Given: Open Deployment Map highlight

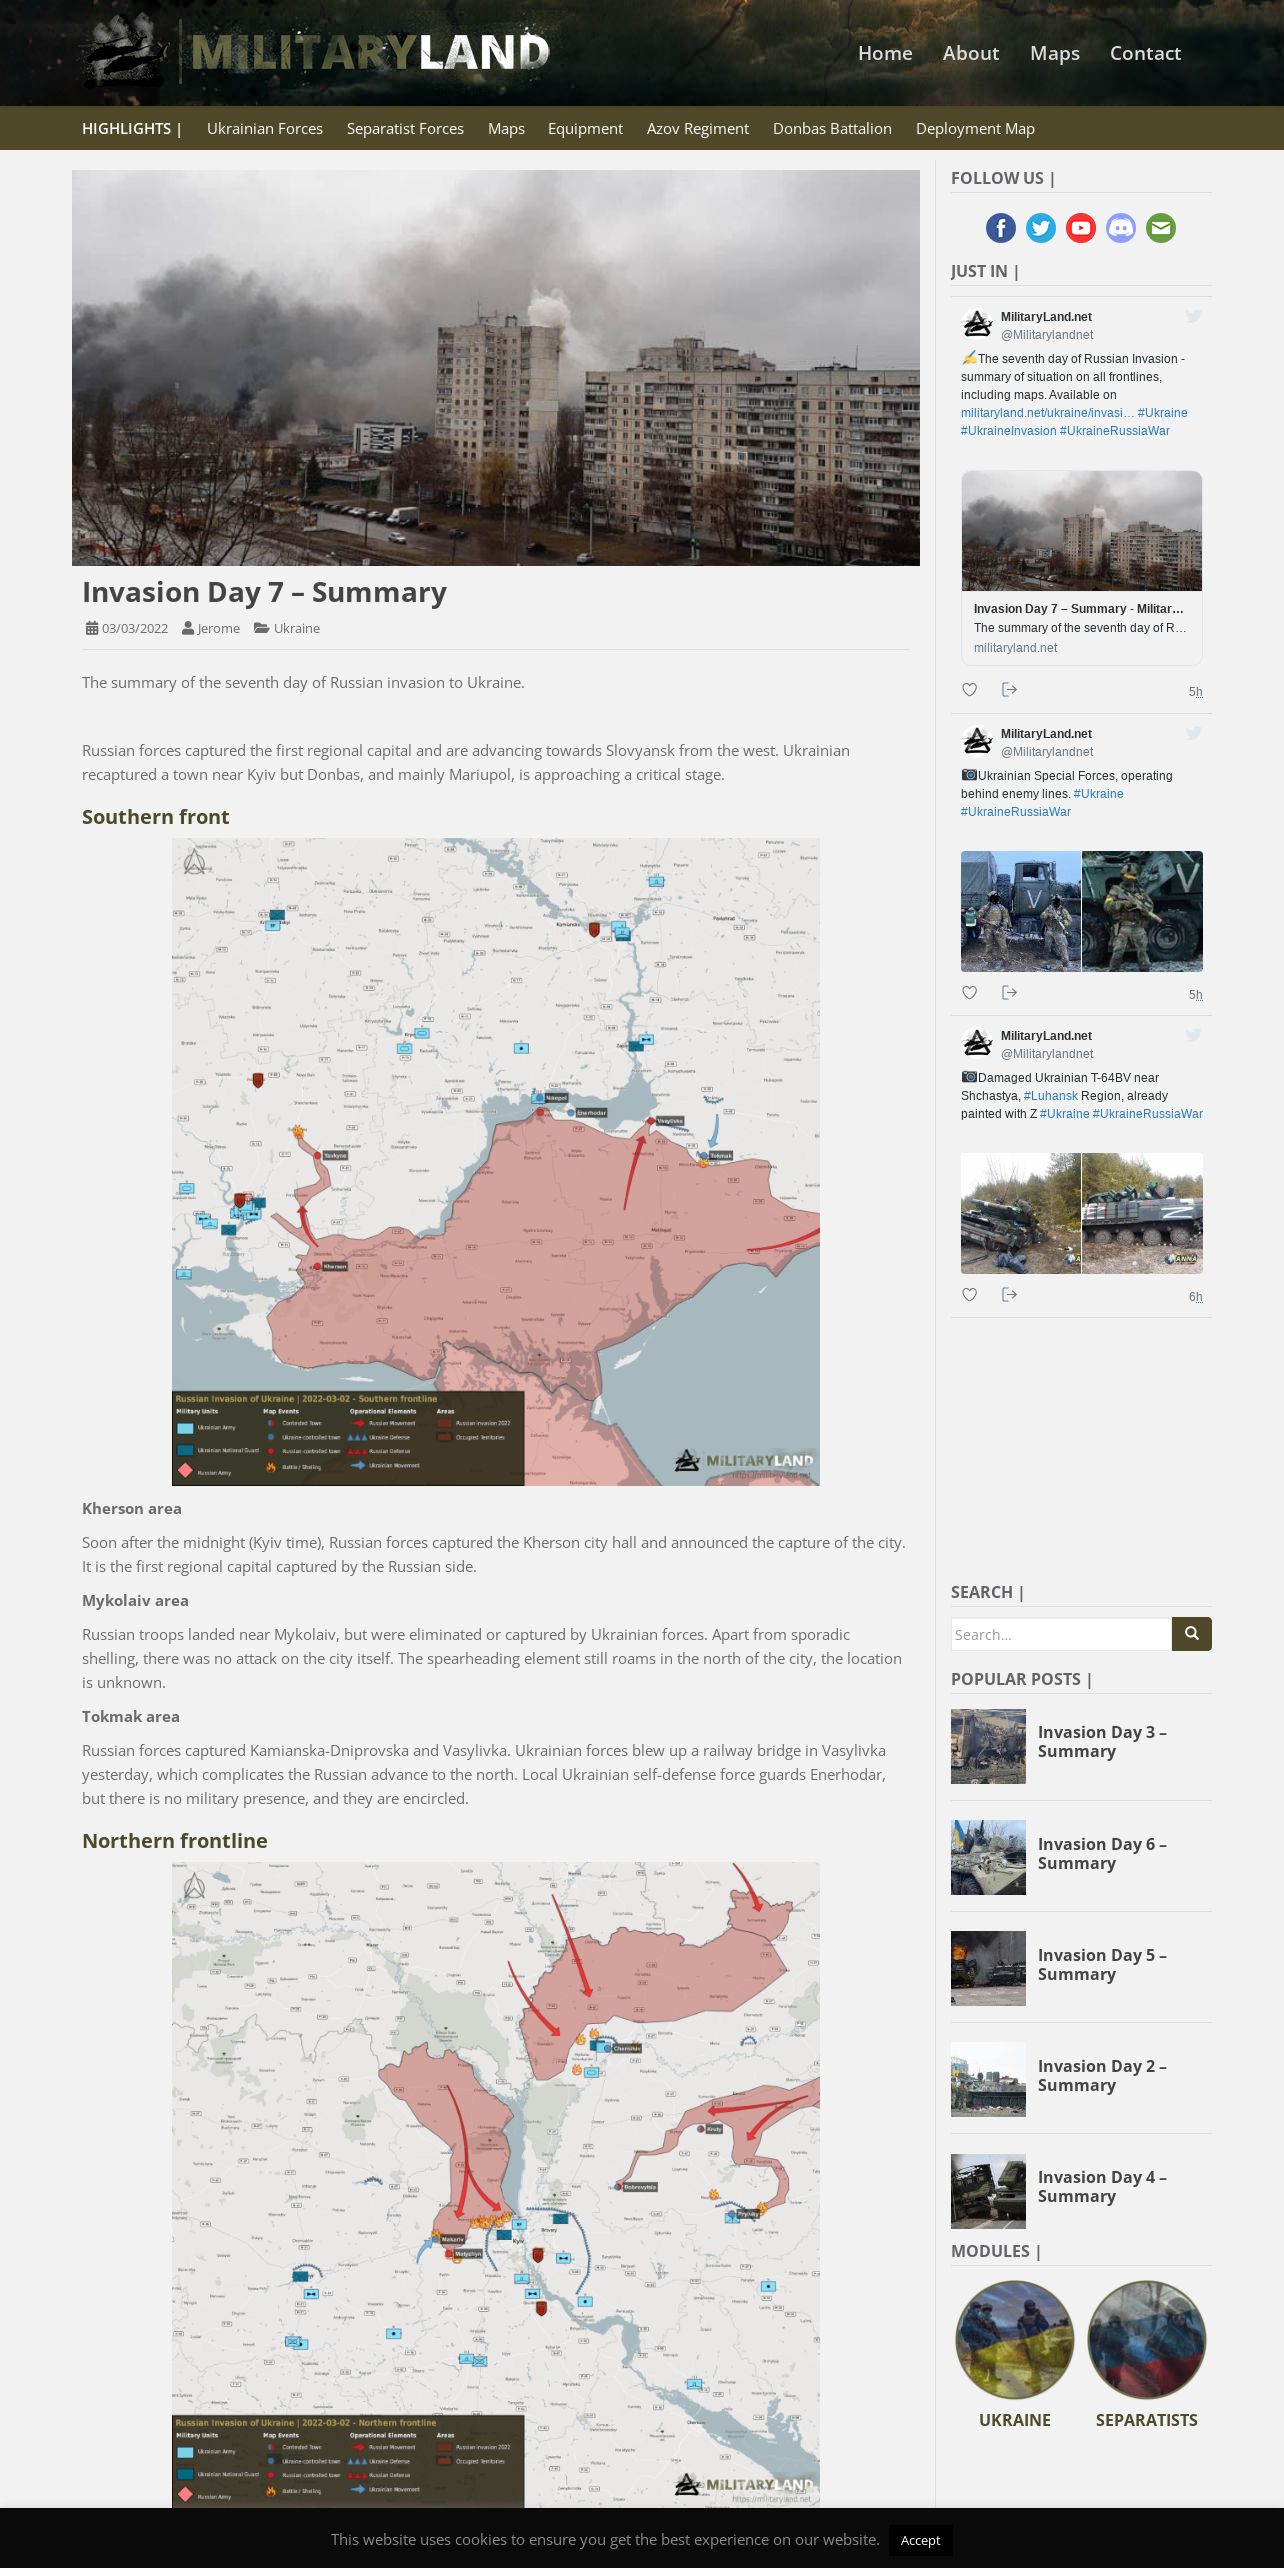Looking at the screenshot, I should pos(975,128).
